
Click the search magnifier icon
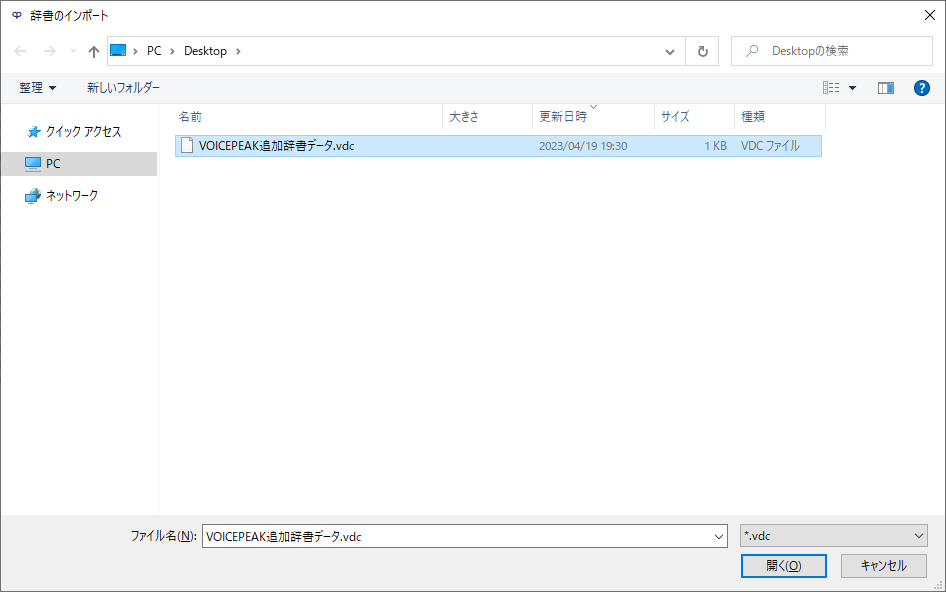pos(752,51)
